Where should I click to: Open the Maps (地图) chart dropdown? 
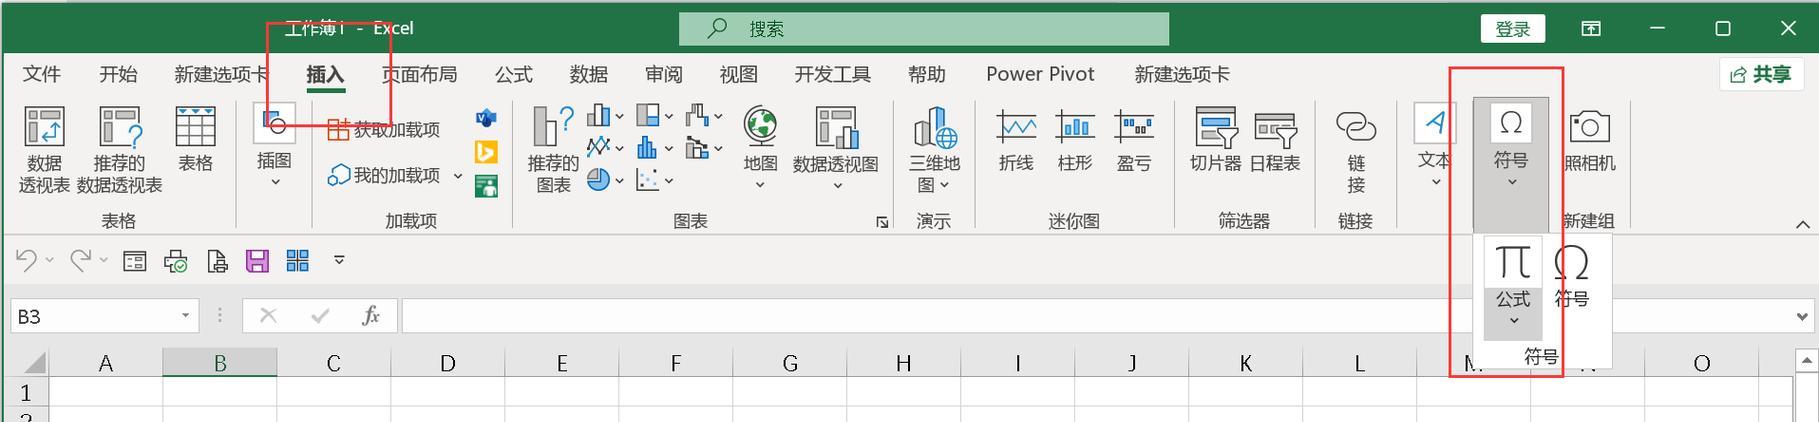tap(760, 147)
